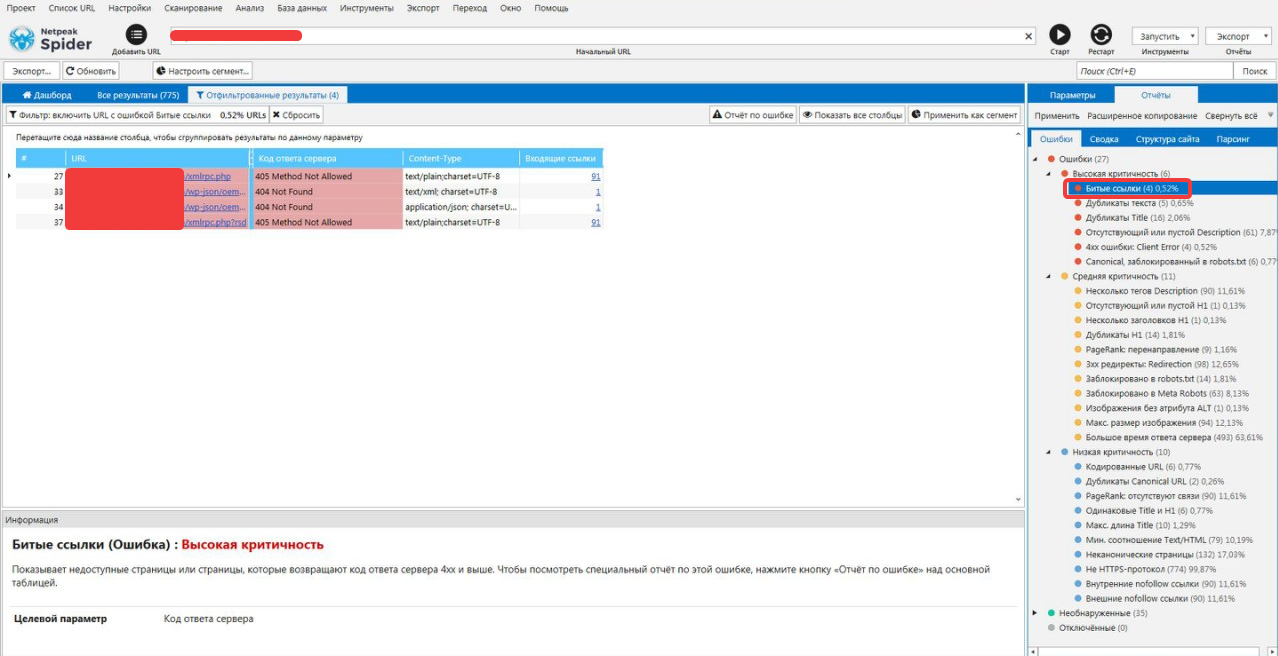Collapse the Низкая критичность (10) node

1049,452
